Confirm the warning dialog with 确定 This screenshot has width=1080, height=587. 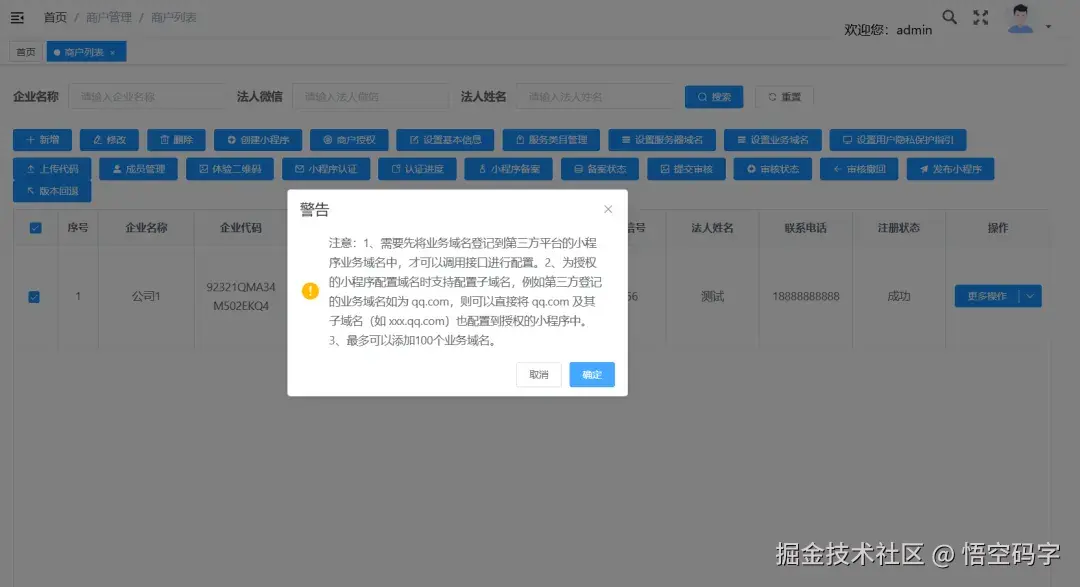(592, 374)
